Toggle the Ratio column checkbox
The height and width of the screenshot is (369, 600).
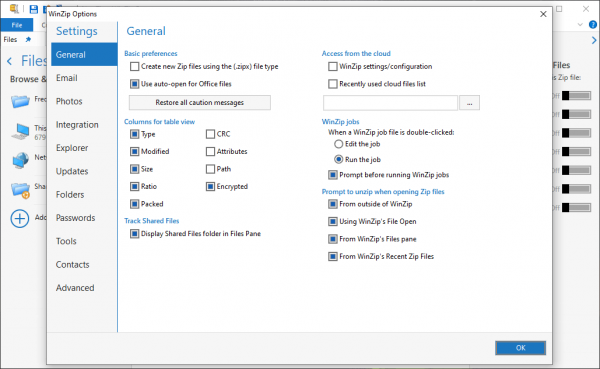134,186
